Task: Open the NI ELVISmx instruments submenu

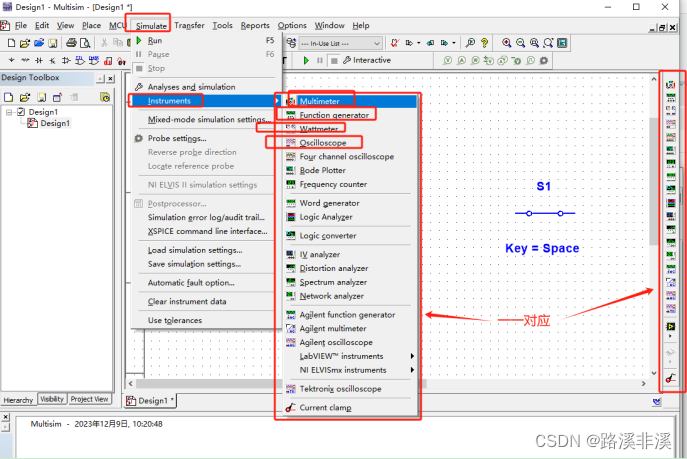Action: (x=350, y=370)
